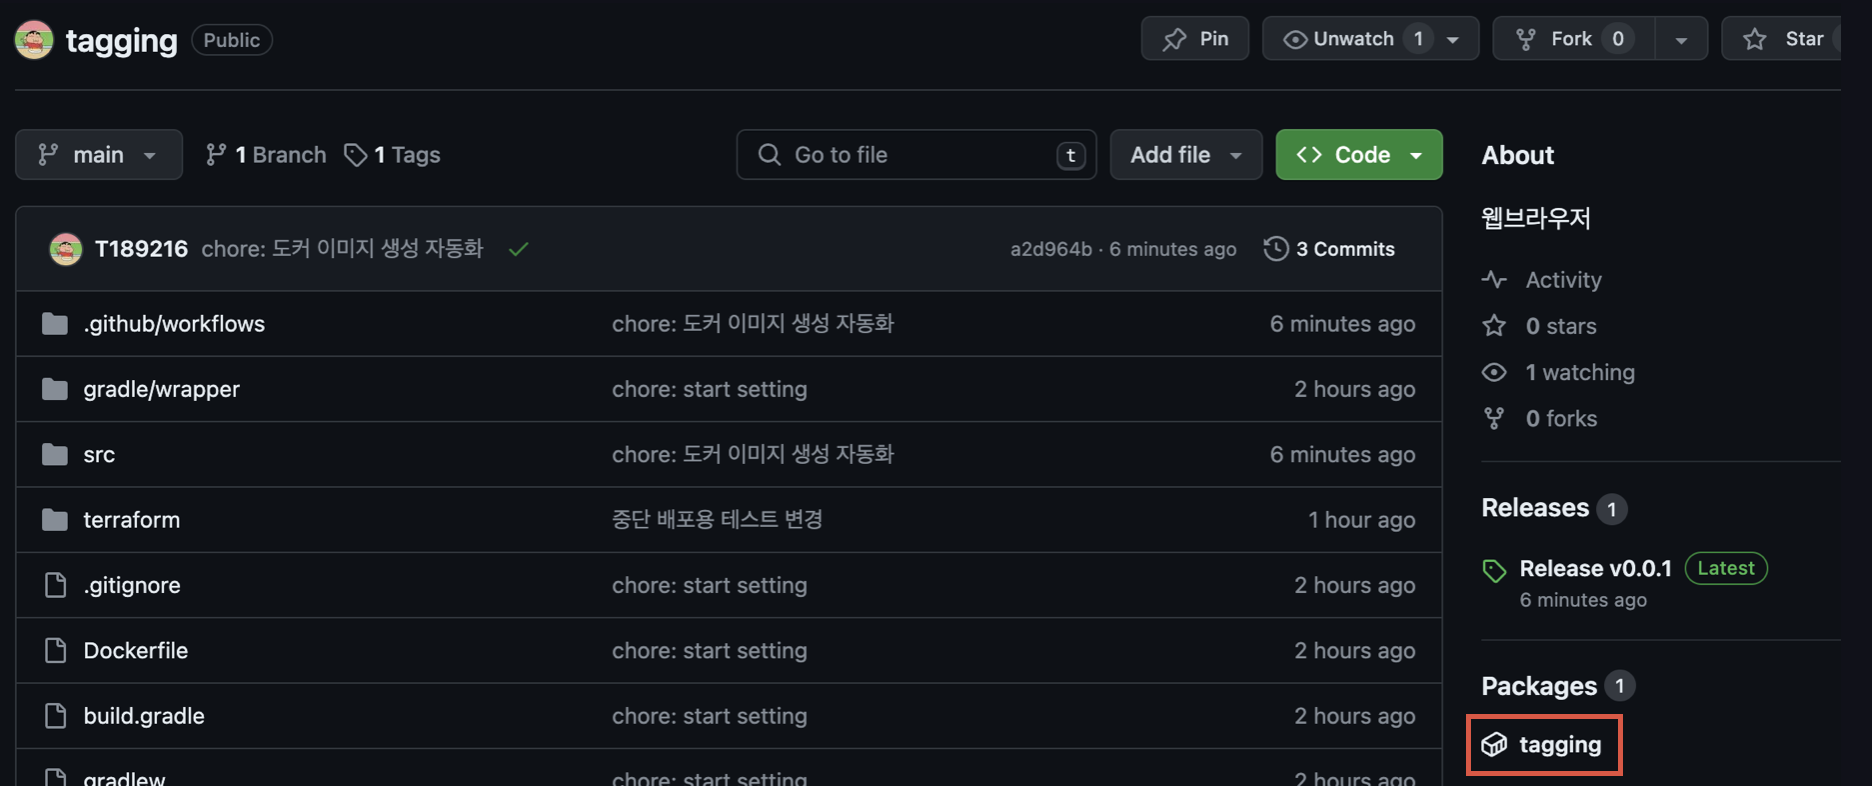Fork the tagging repository
The width and height of the screenshot is (1872, 786).
click(x=1572, y=39)
